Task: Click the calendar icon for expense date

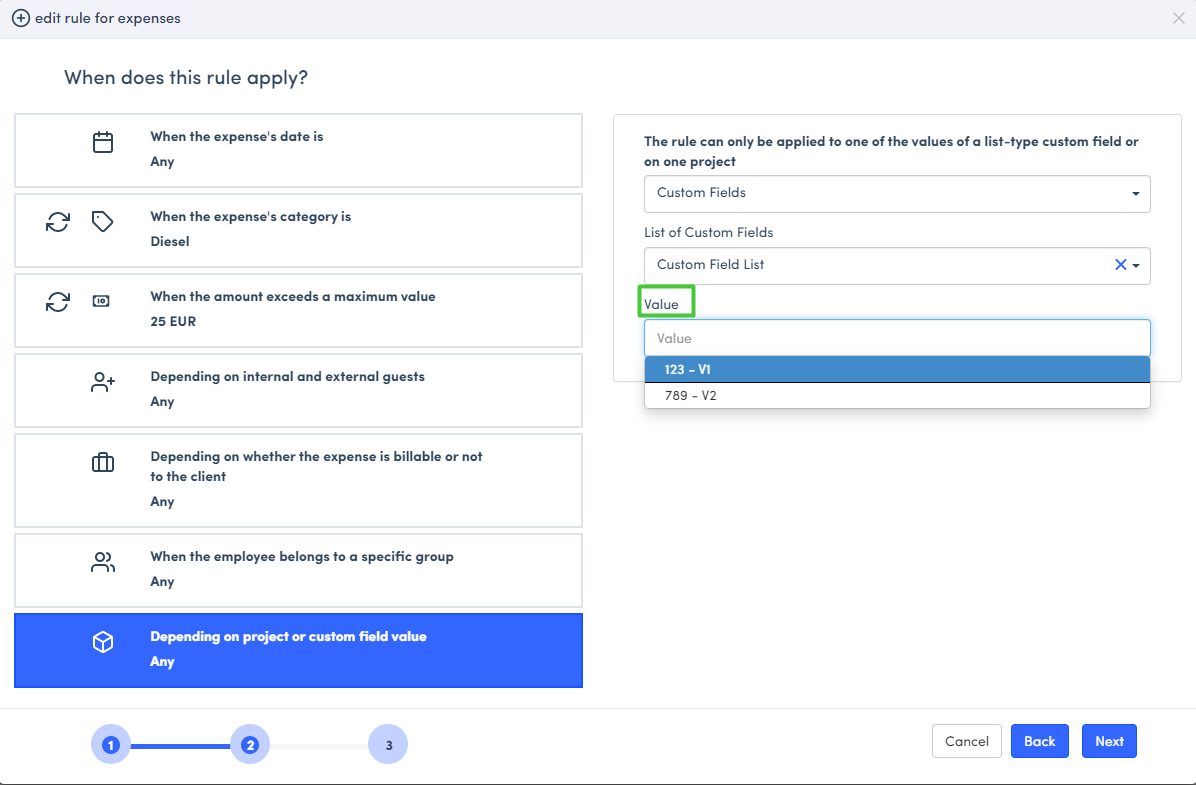Action: 103,142
